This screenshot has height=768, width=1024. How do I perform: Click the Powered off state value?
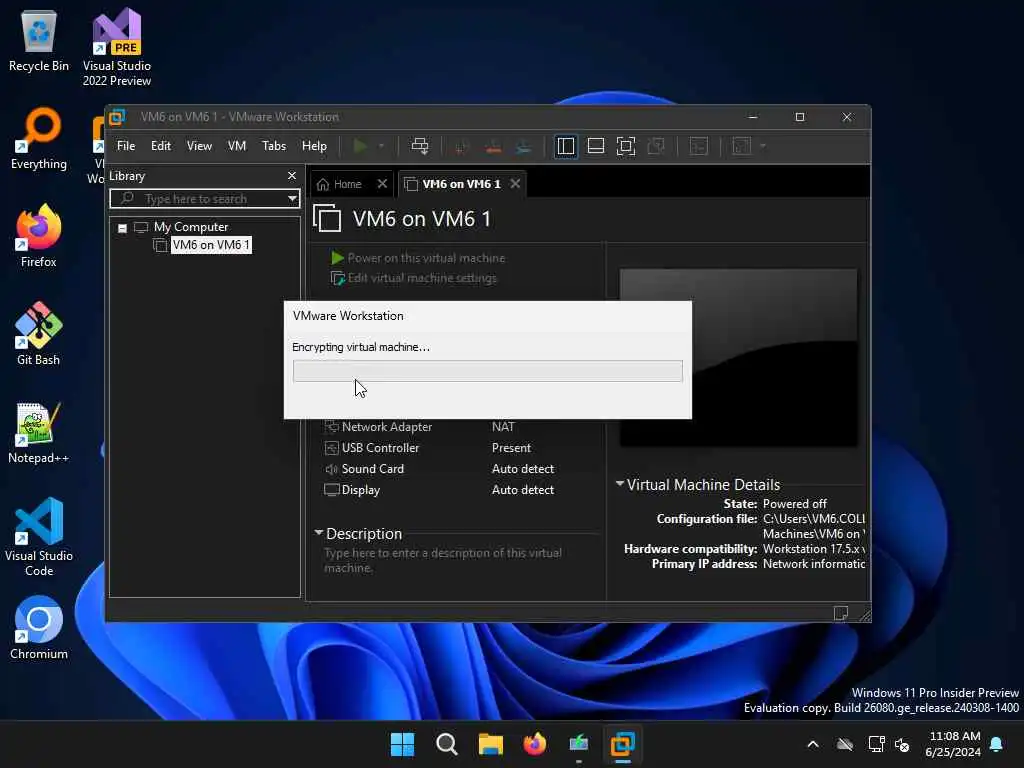(795, 504)
